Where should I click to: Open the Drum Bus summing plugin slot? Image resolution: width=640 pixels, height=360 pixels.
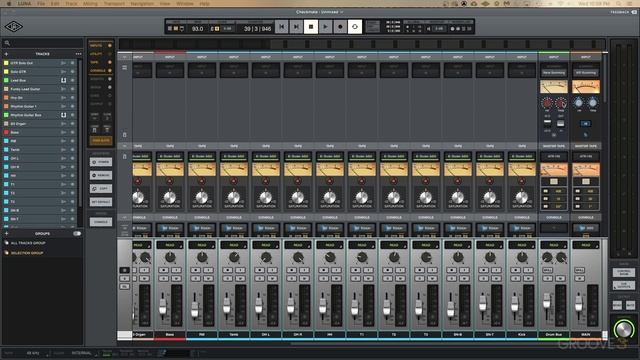554,73
